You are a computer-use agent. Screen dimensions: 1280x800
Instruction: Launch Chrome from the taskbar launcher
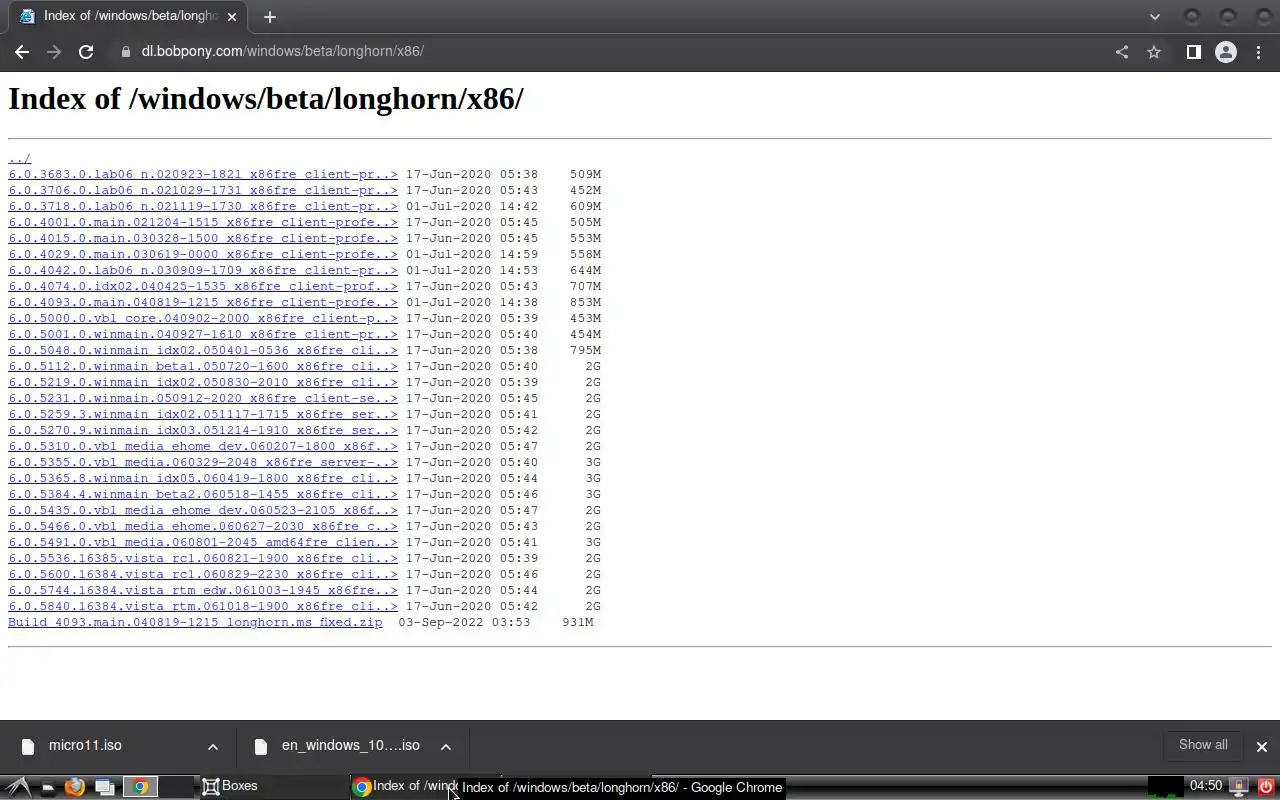(x=140, y=787)
